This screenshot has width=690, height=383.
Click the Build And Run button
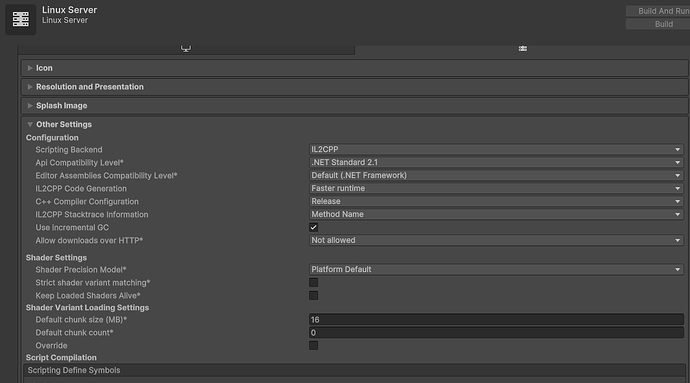point(658,11)
